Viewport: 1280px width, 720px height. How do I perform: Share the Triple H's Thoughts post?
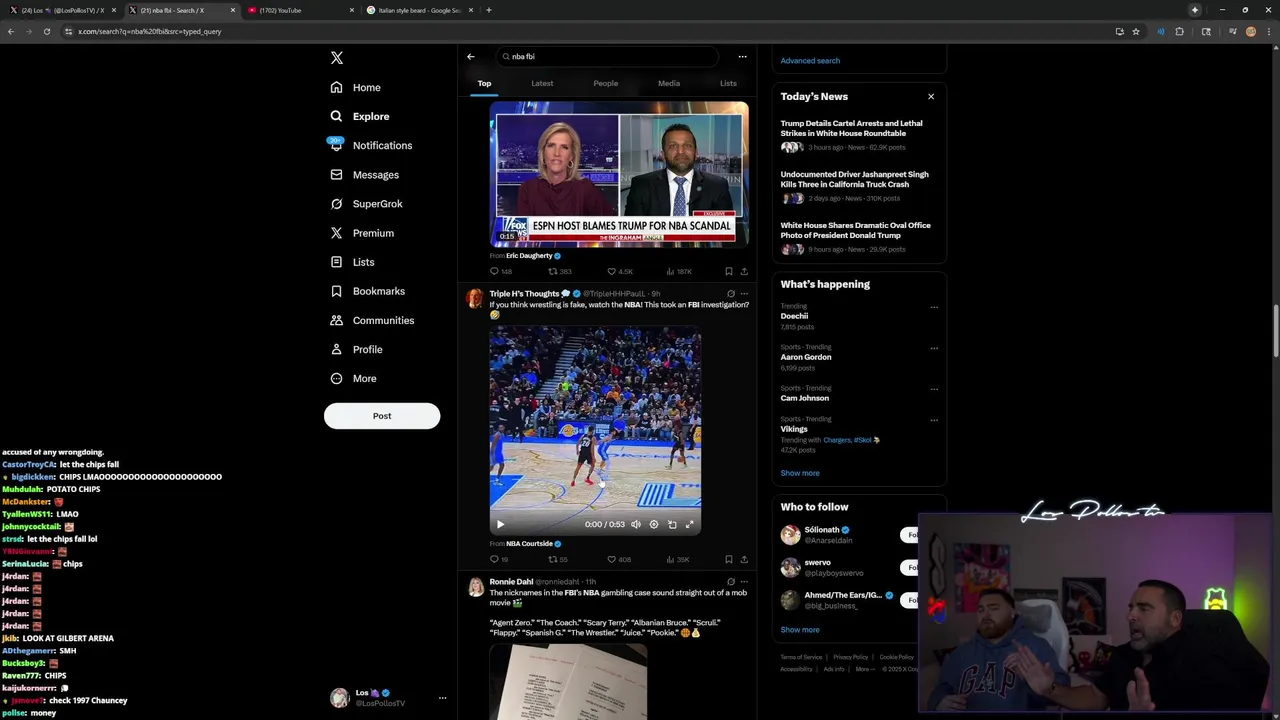pyautogui.click(x=743, y=559)
